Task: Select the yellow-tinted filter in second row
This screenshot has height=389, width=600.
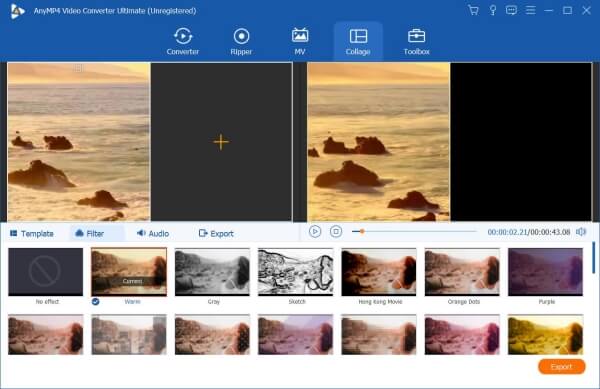Action: click(x=545, y=335)
